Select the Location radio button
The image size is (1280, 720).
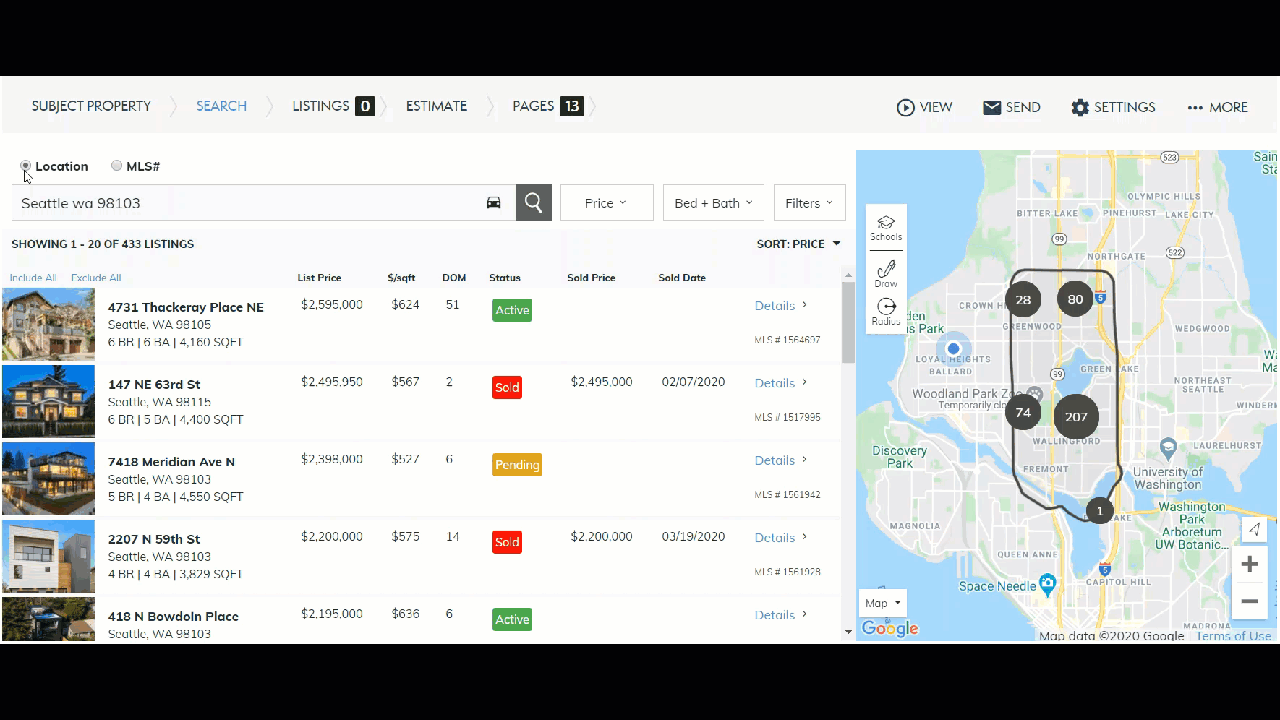[x=26, y=166]
